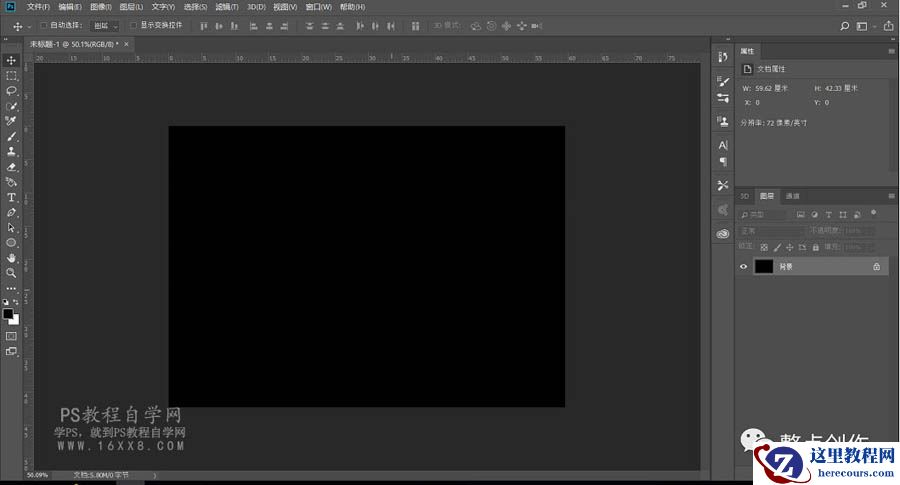
Task: Open the Creative Cloud Libraries panel icon
Action: [723, 233]
